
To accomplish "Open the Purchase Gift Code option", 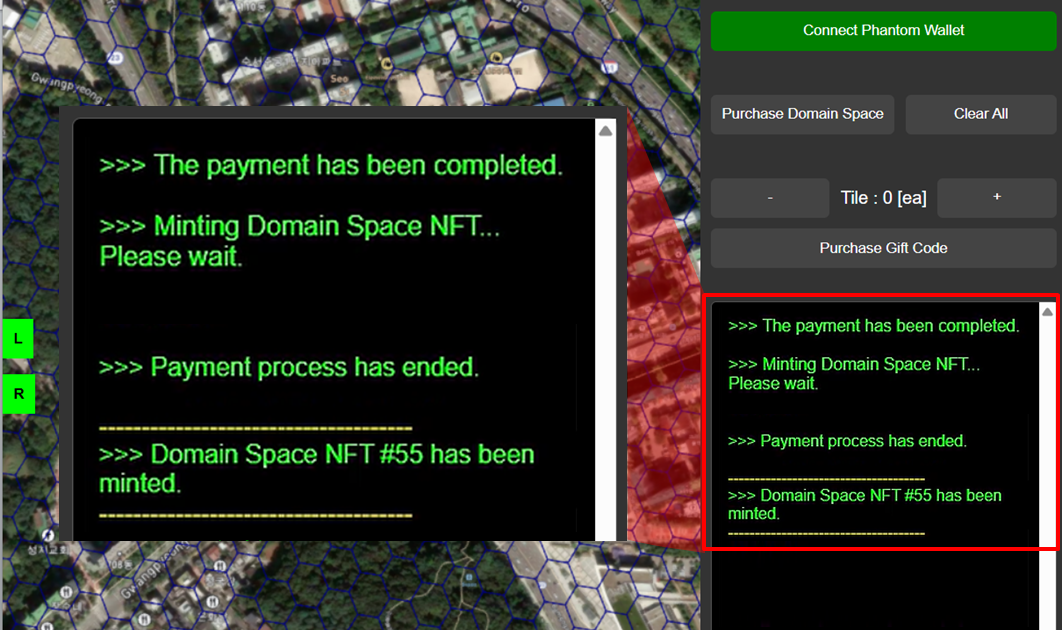I will 883,248.
